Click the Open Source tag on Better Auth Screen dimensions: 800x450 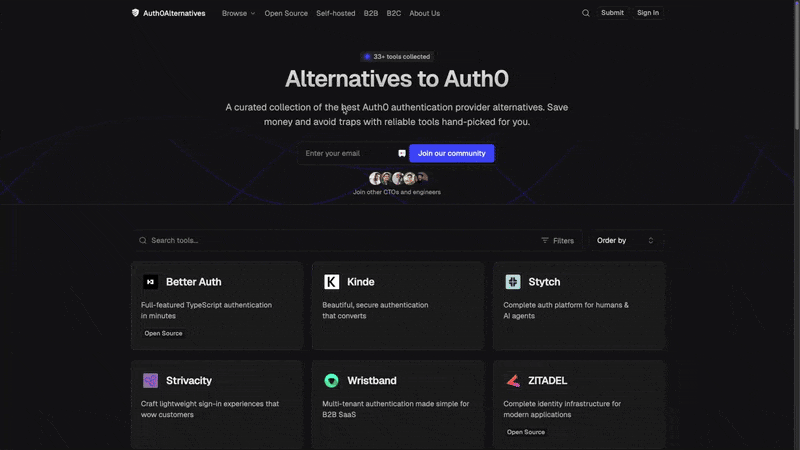click(x=163, y=333)
